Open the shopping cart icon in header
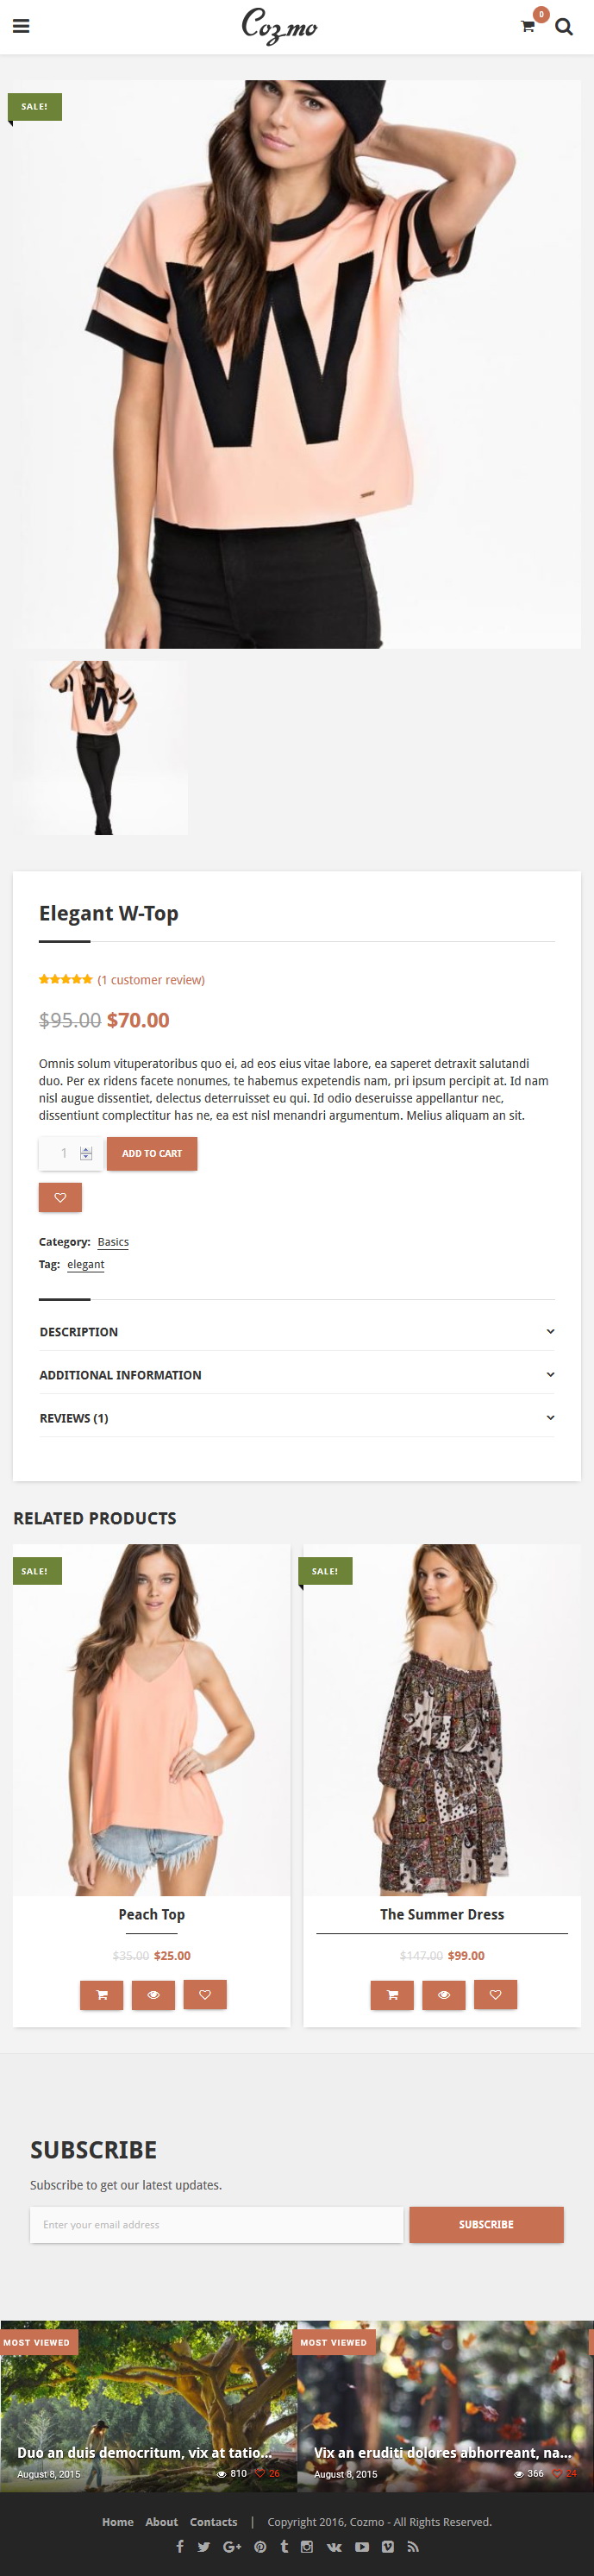This screenshot has height=2576, width=594. 528,27
